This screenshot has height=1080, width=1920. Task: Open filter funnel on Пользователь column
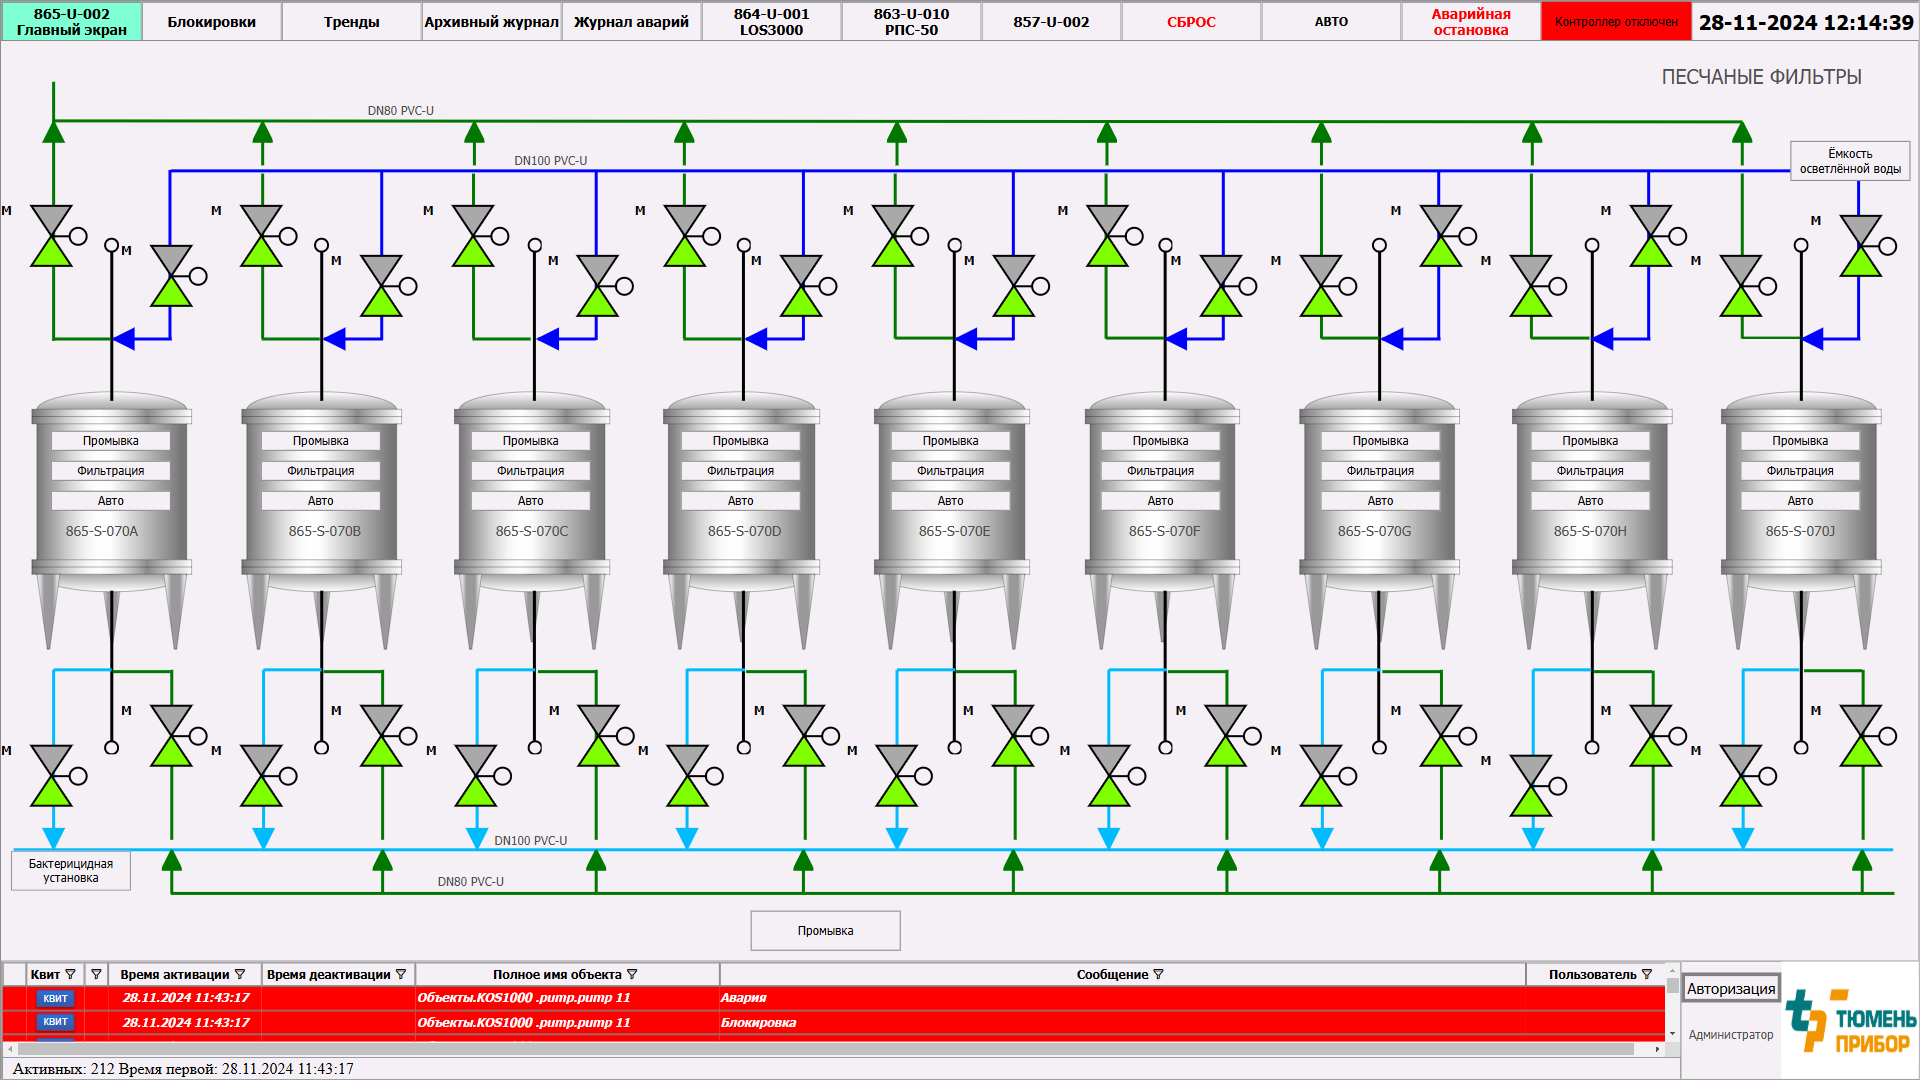coord(1647,974)
